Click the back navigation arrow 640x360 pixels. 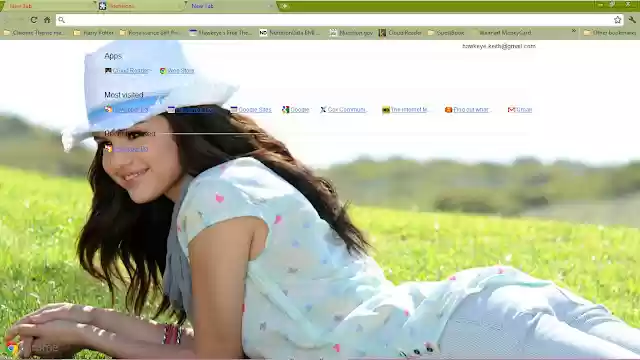[7, 20]
